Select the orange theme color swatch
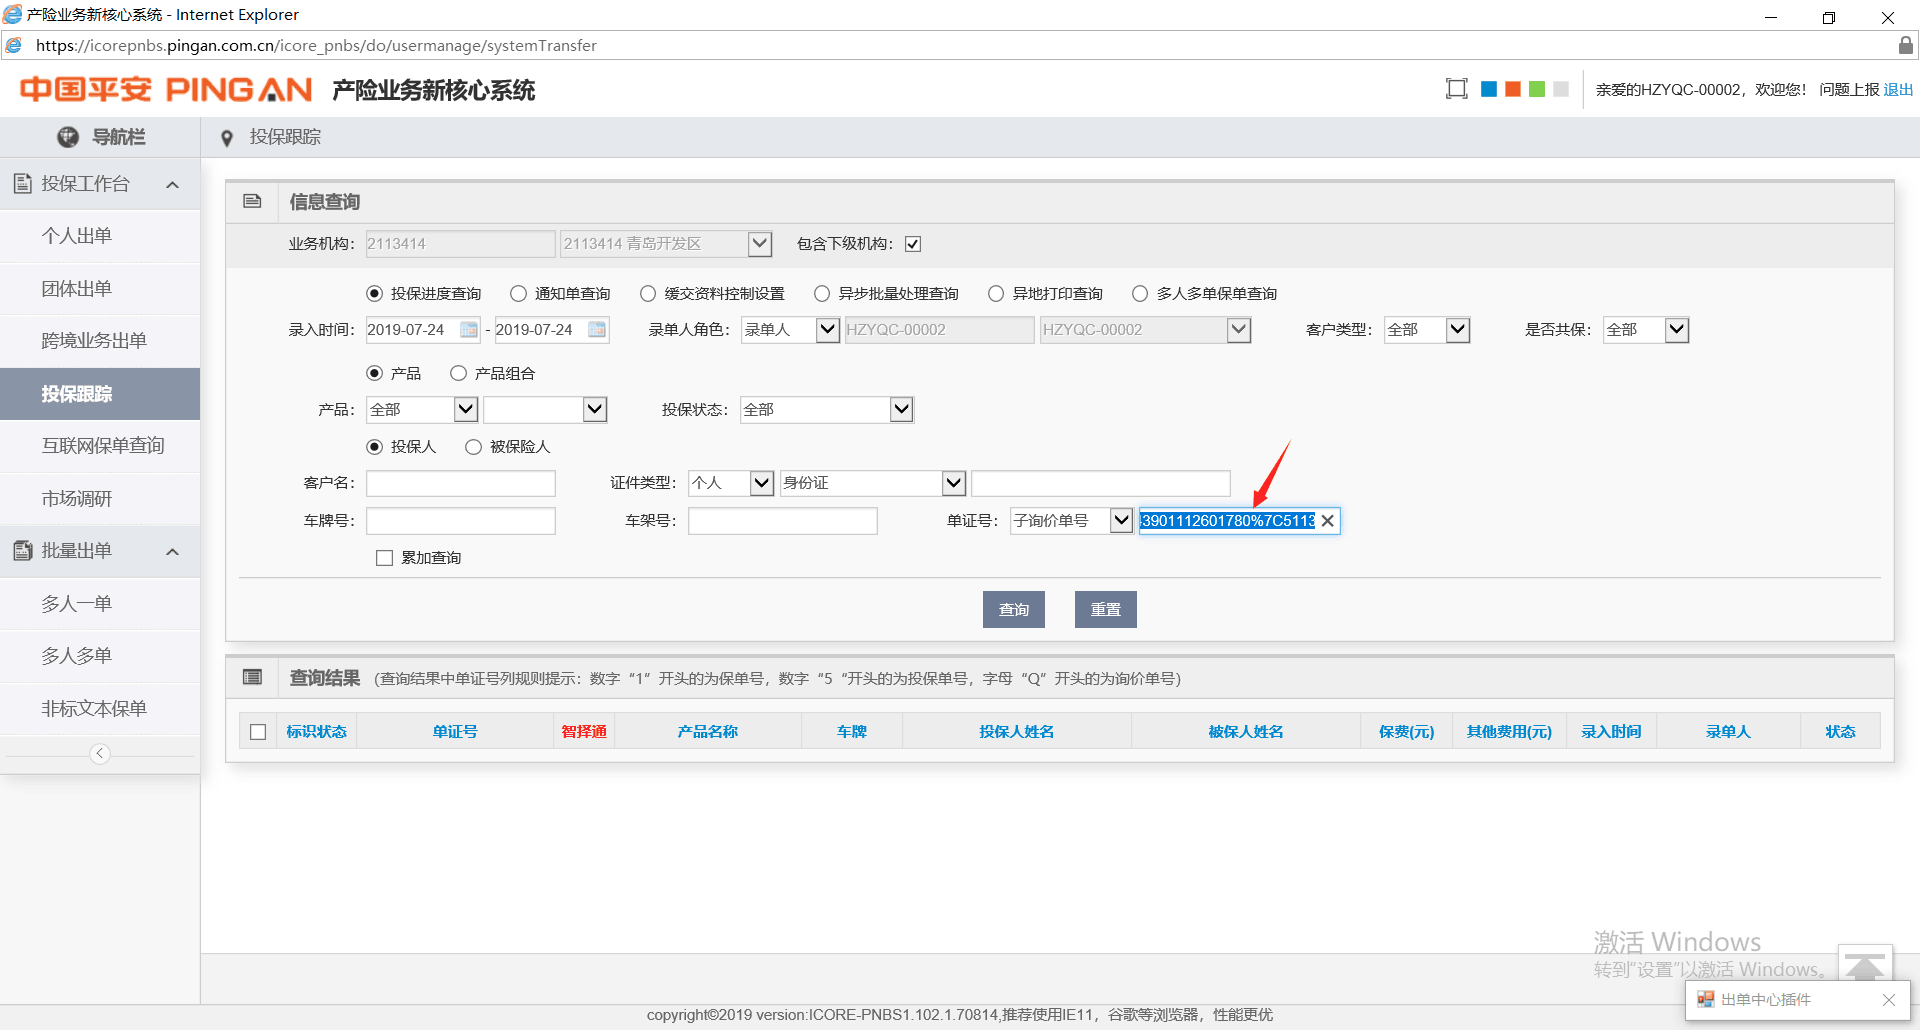 1513,89
